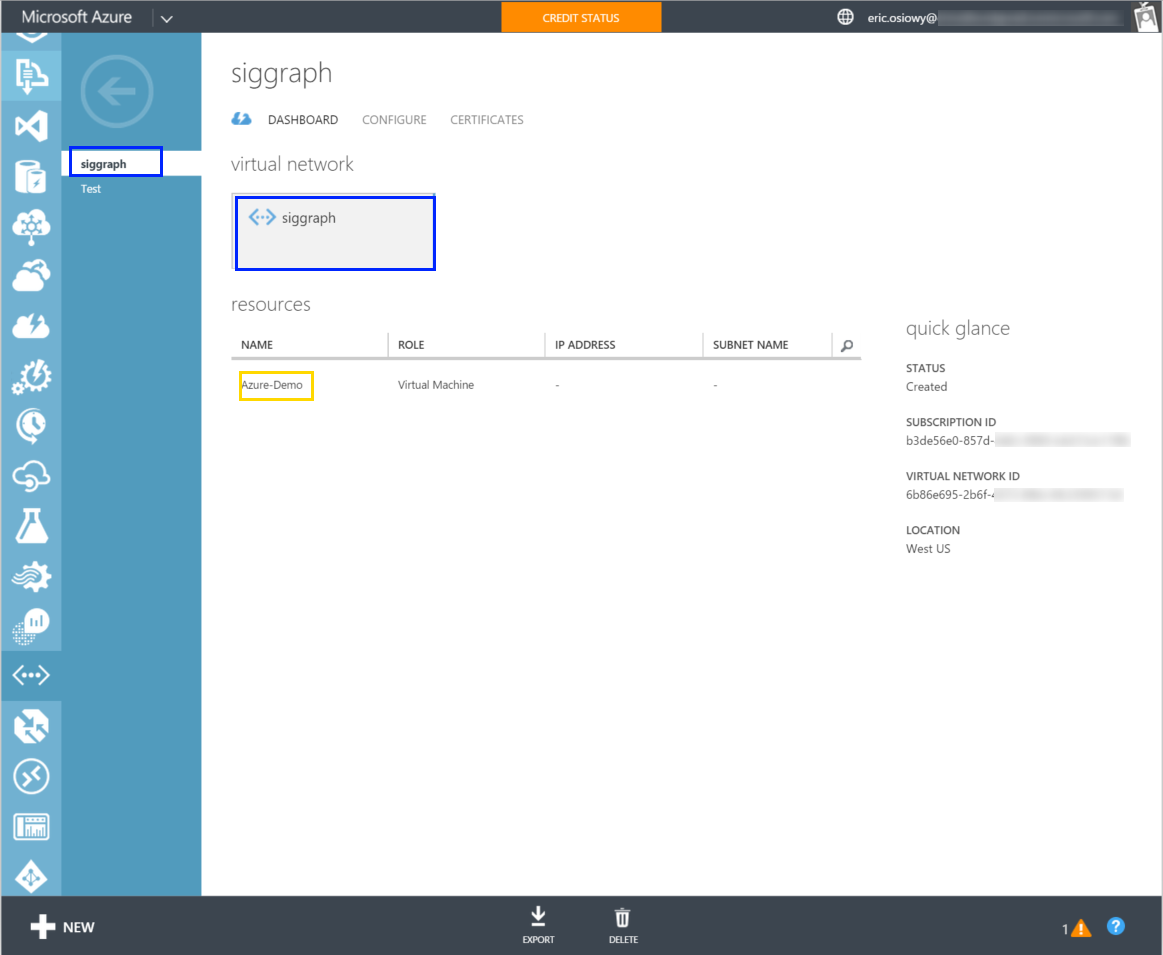This screenshot has height=955, width=1163.
Task: Click the CREDIT STATUS button
Action: [581, 18]
